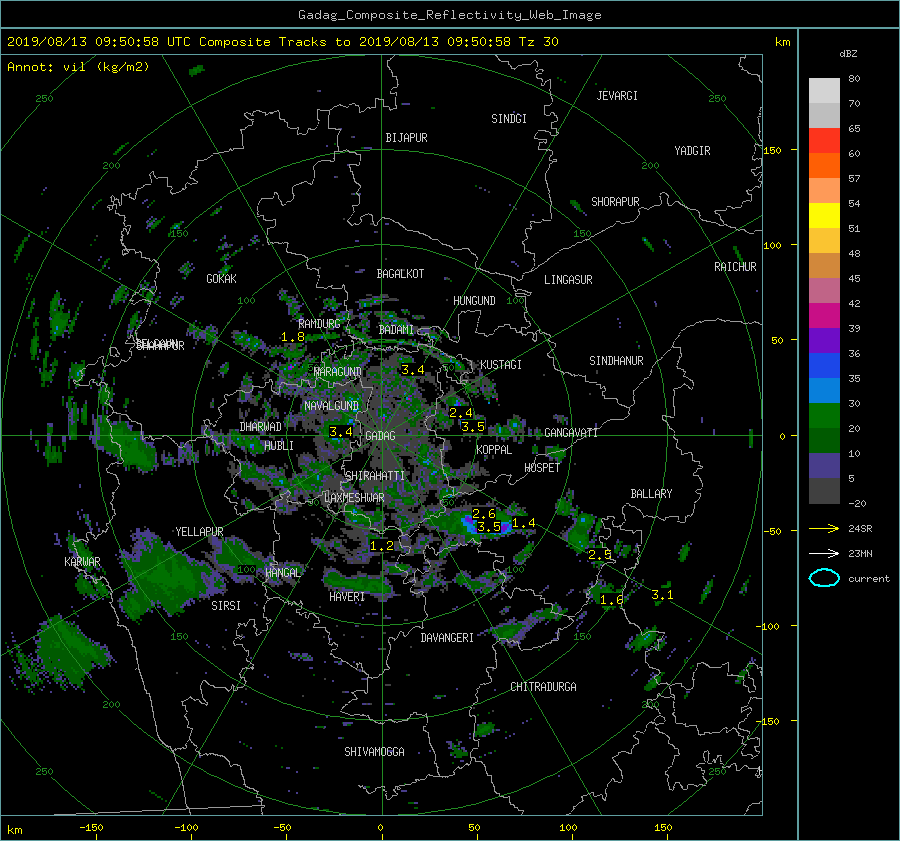Image resolution: width=900 pixels, height=841 pixels.
Task: Pick the topmost light gray 80 dBZ swatch
Action: point(824,90)
